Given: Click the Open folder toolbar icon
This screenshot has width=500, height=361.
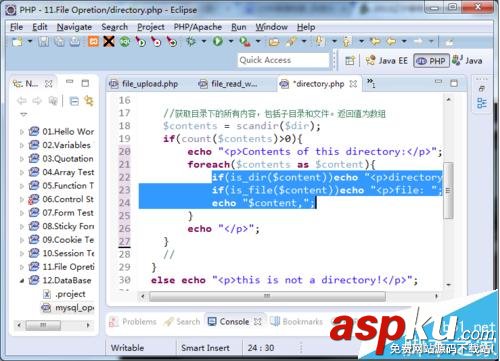Looking at the screenshot, I should [274, 42].
